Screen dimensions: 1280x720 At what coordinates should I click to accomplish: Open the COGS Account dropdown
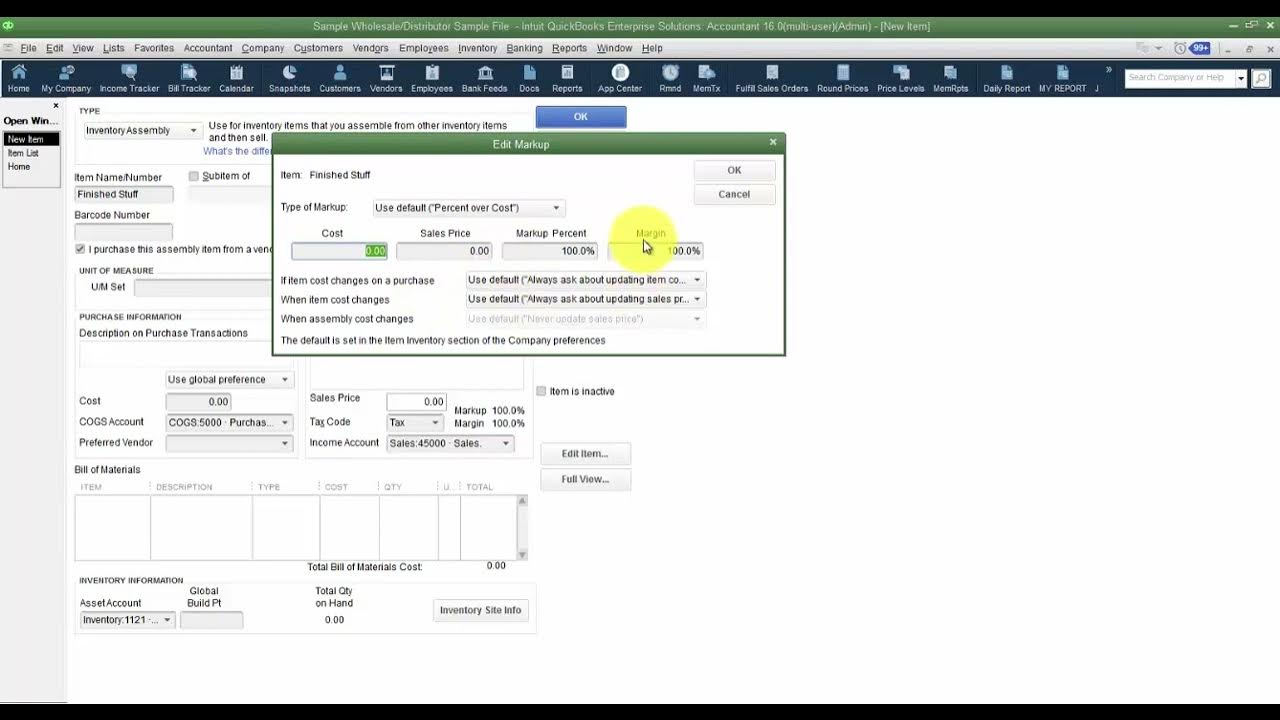pyautogui.click(x=228, y=422)
